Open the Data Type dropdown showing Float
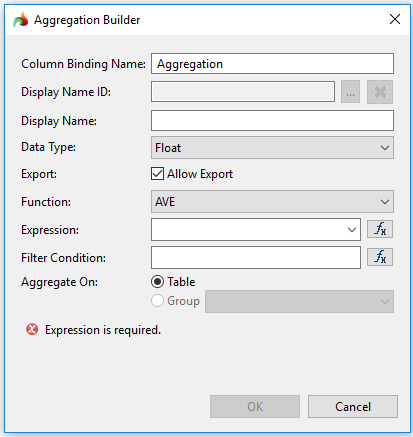This screenshot has height=437, width=413. click(x=272, y=147)
